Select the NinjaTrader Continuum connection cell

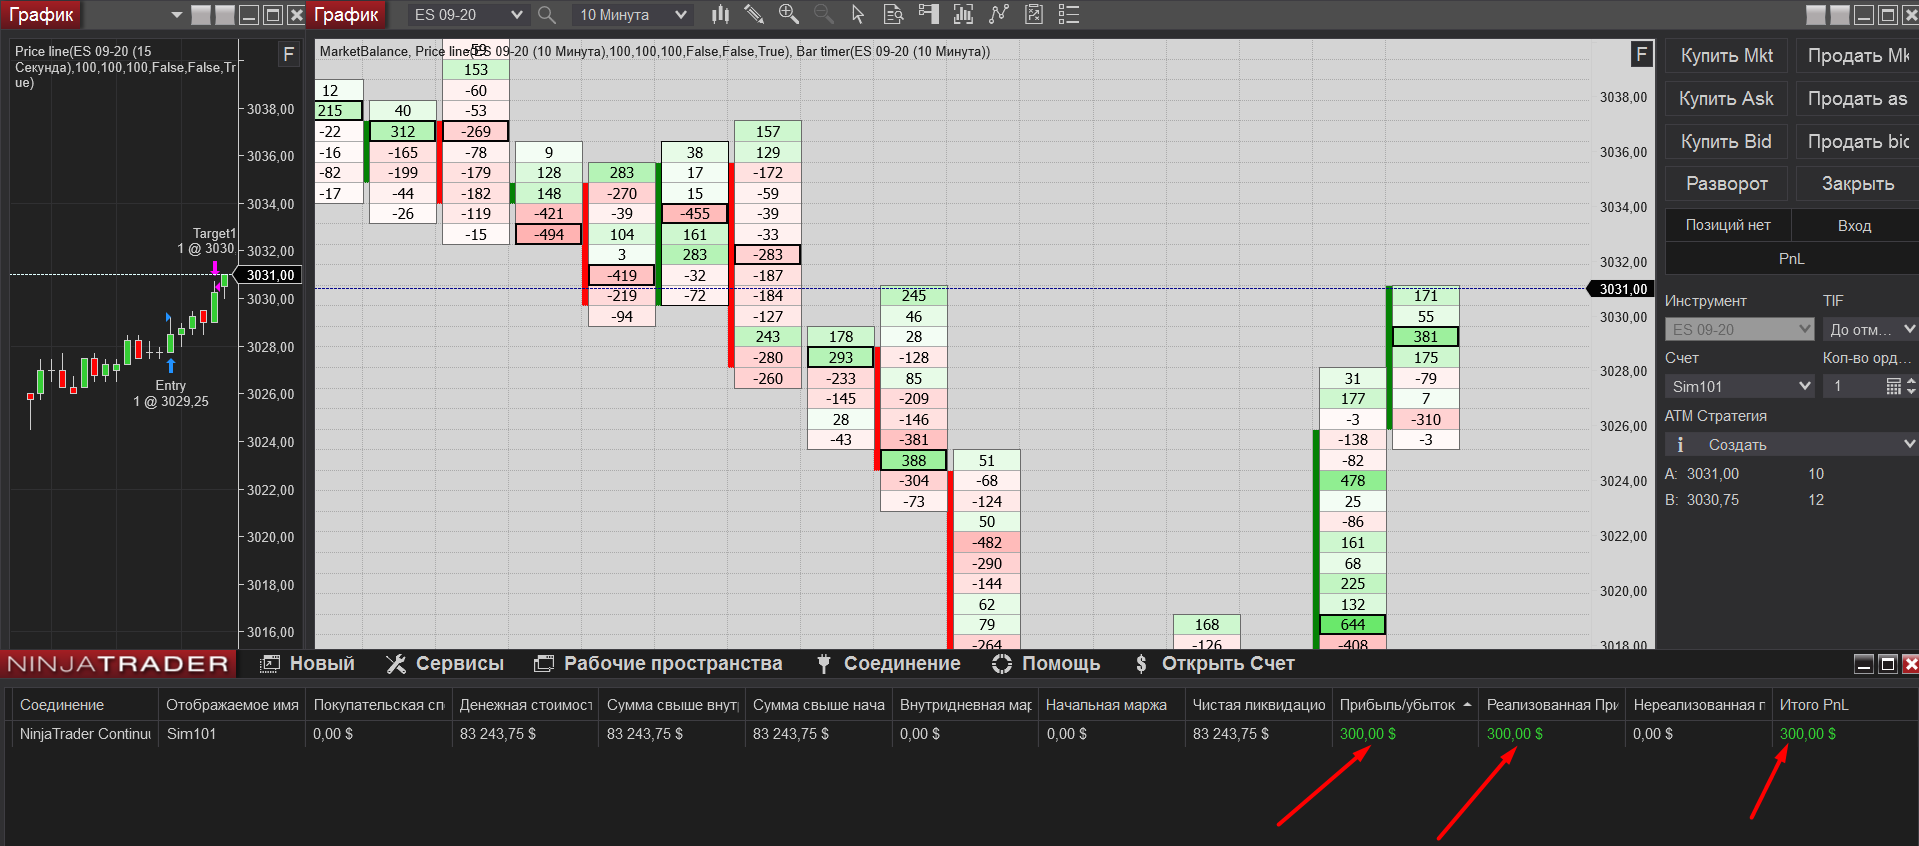85,734
